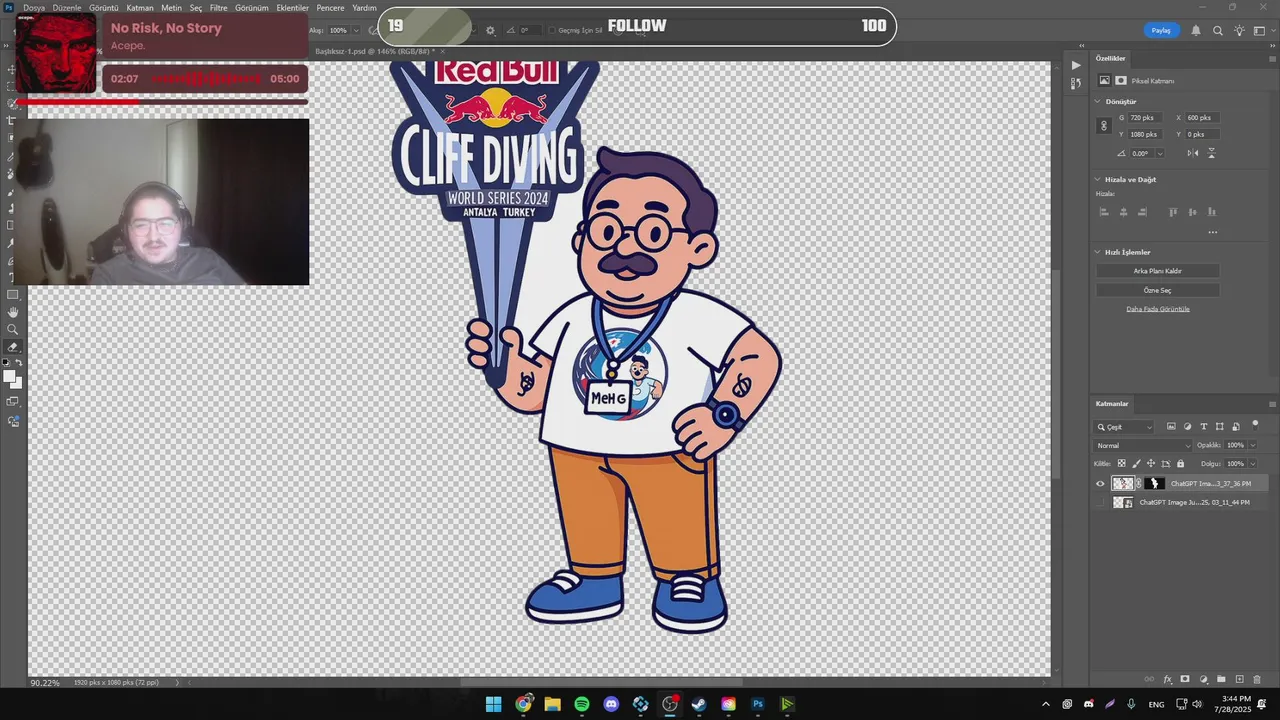
Task: Open the Katman menu
Action: [x=140, y=8]
